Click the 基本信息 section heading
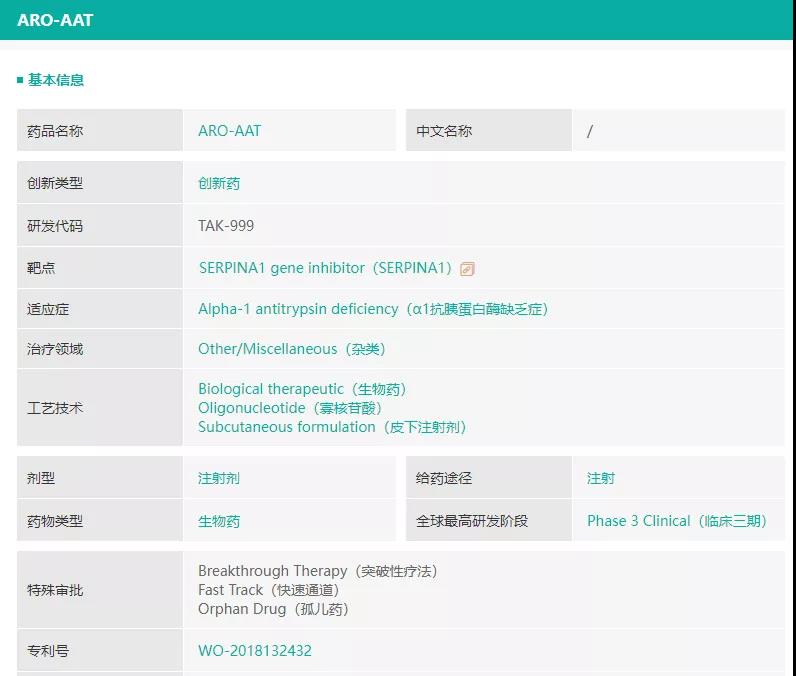This screenshot has height=676, width=796. 56,80
